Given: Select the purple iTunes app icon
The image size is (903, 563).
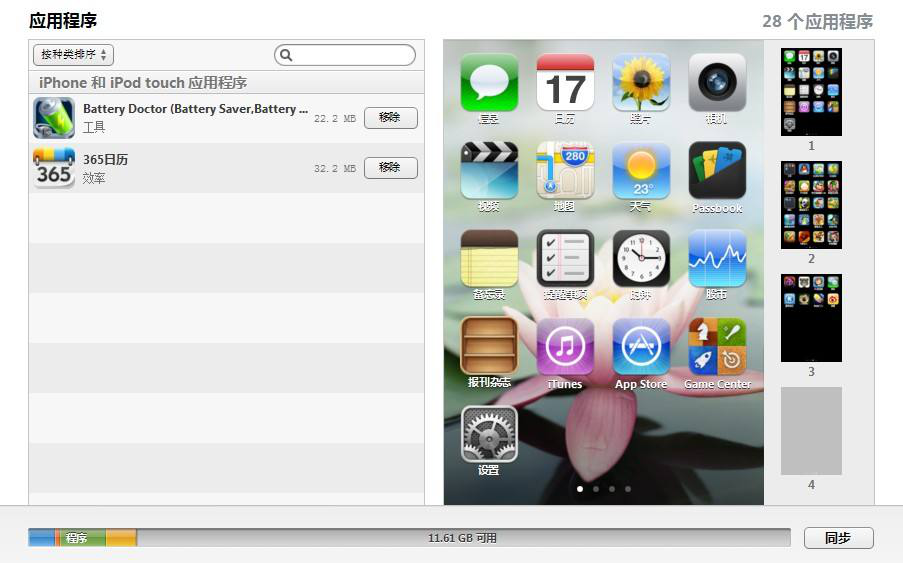Looking at the screenshot, I should pyautogui.click(x=565, y=347).
